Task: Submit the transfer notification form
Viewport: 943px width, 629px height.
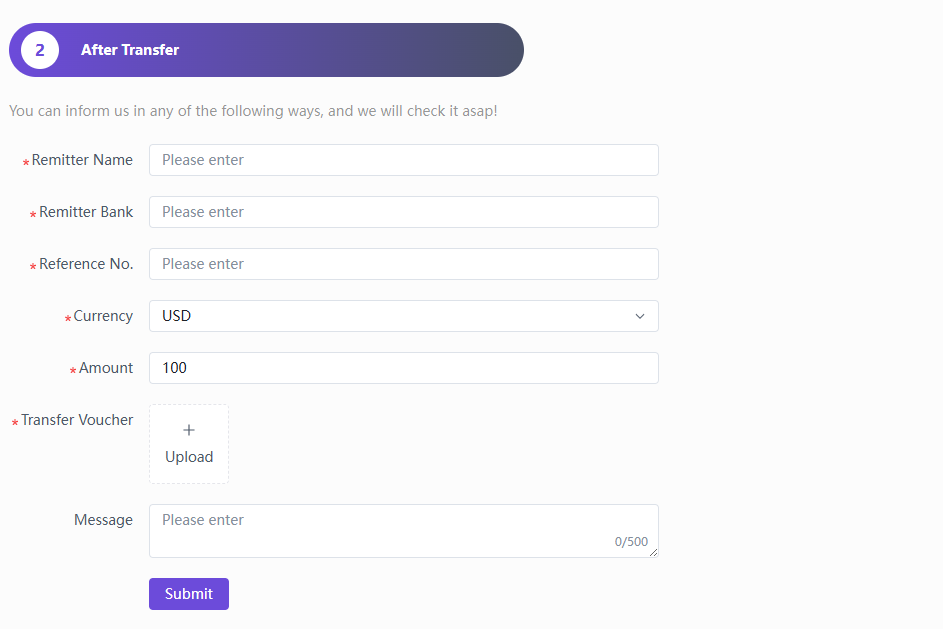Action: [x=189, y=594]
